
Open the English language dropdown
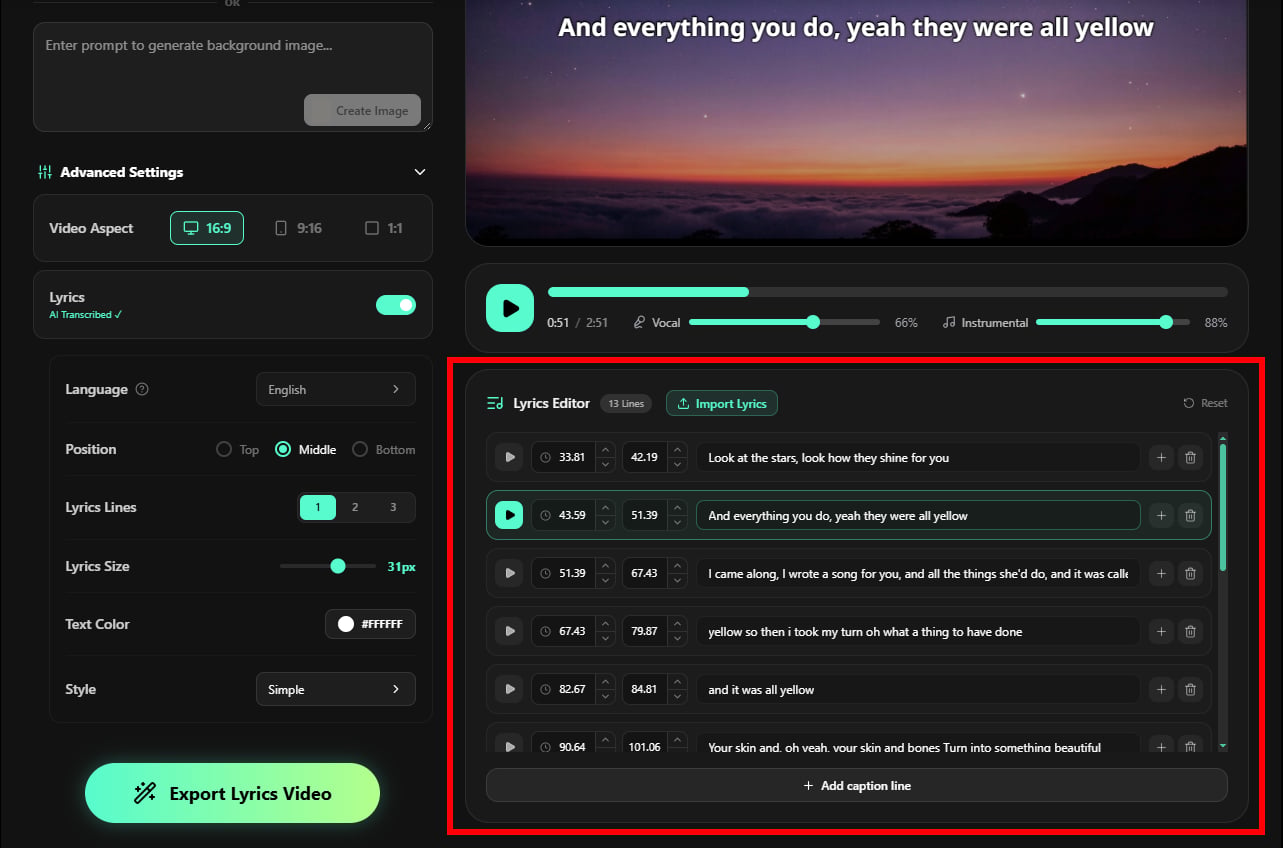[x=336, y=389]
